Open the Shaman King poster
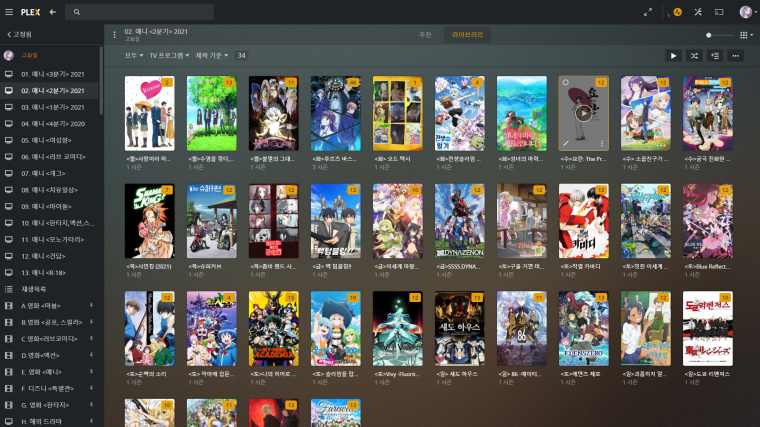 click(149, 221)
